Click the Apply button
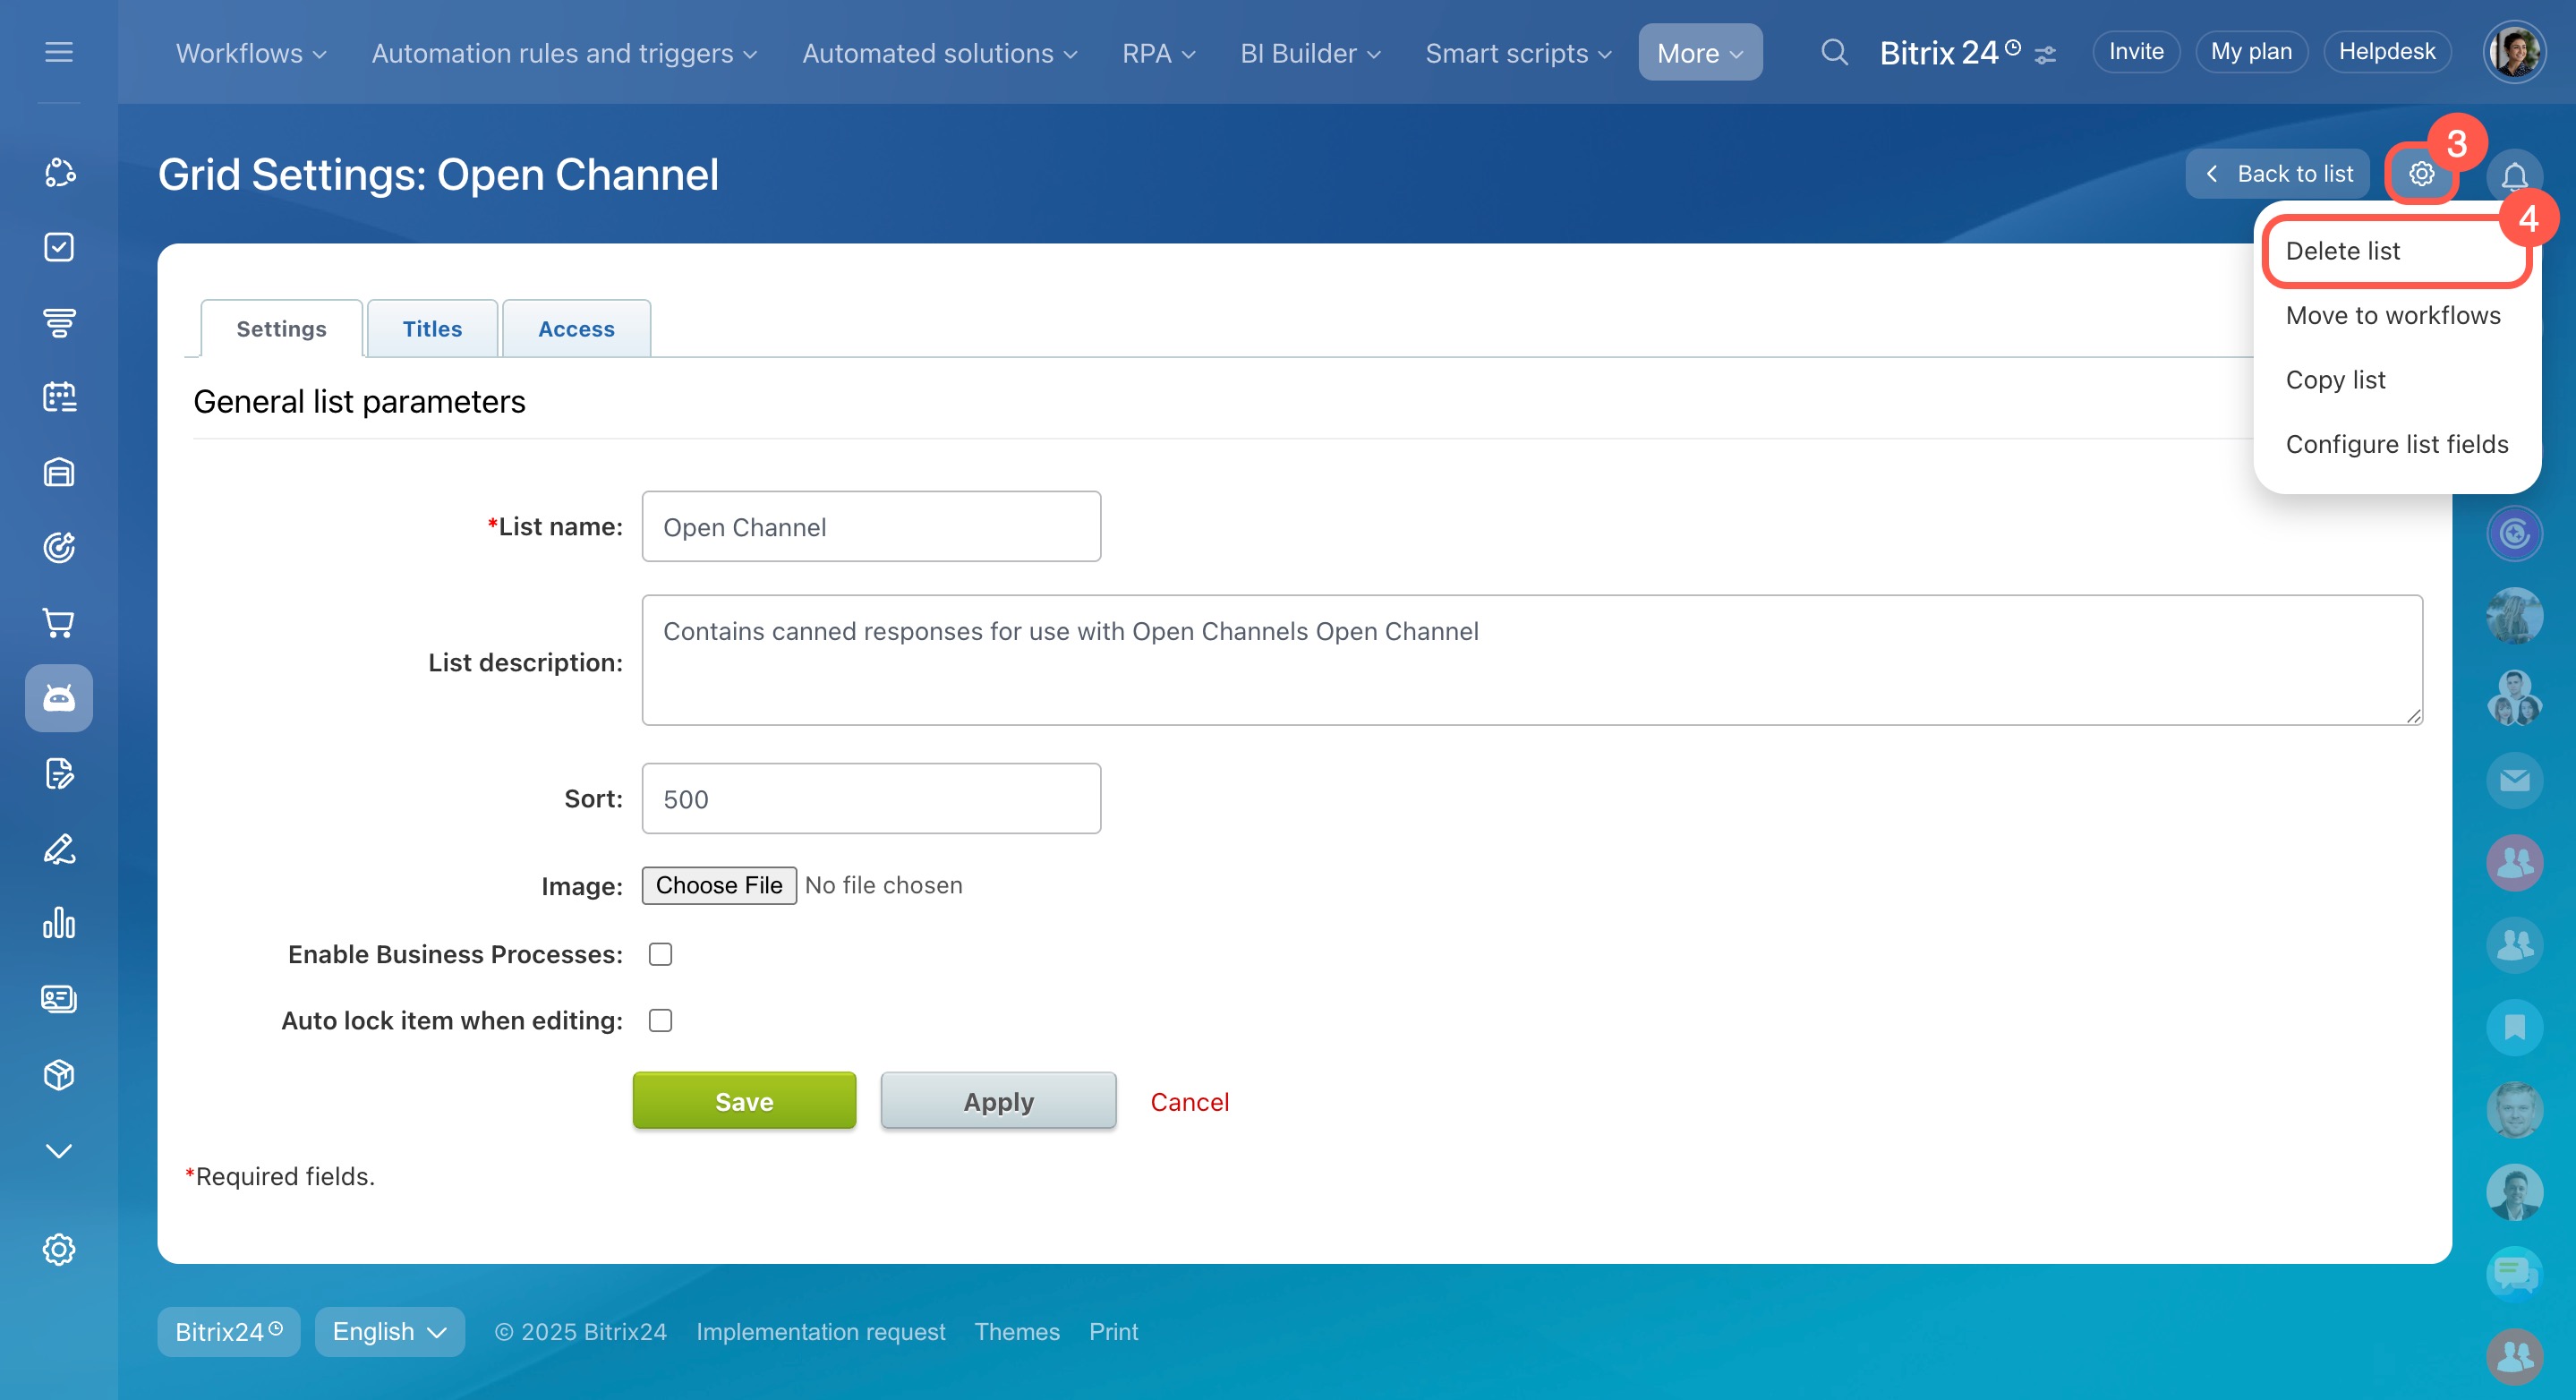The width and height of the screenshot is (2576, 1400). pyautogui.click(x=998, y=1101)
